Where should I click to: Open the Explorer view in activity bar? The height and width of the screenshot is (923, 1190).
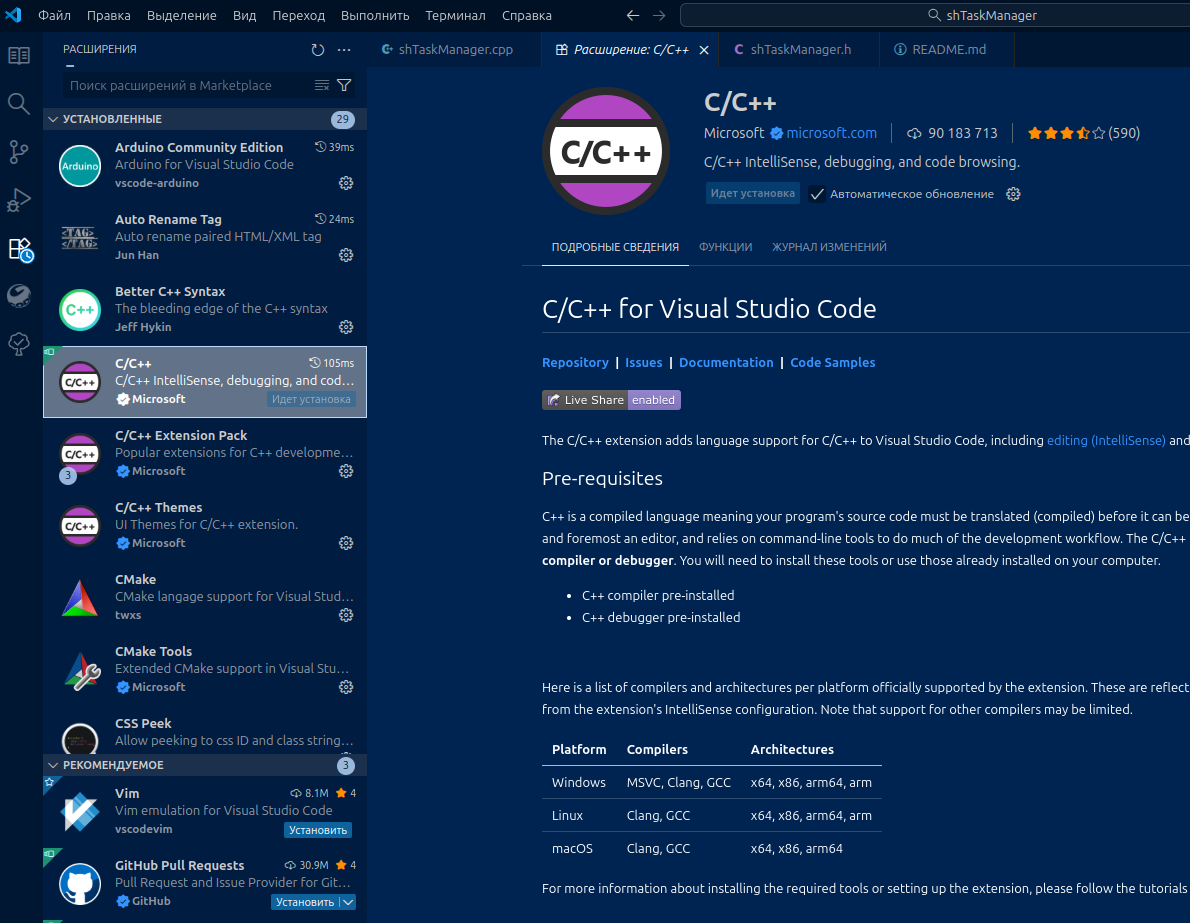click(18, 55)
